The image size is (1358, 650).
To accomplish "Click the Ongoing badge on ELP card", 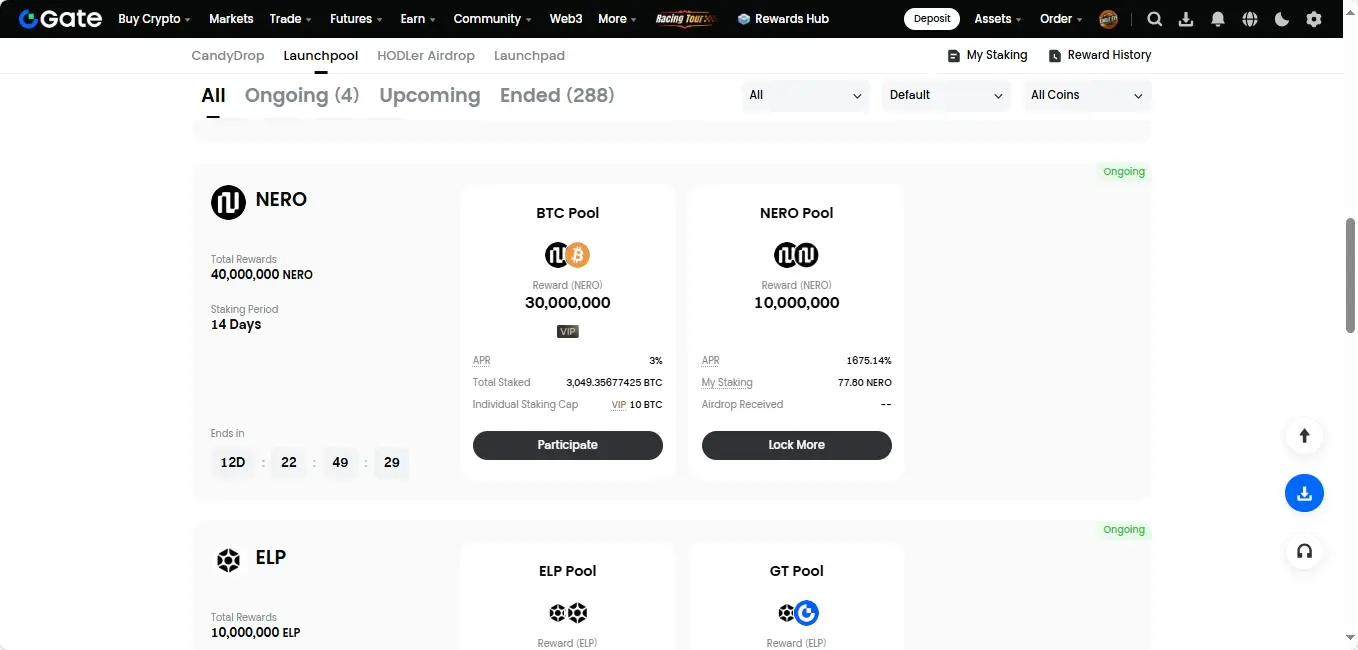I will [1124, 530].
